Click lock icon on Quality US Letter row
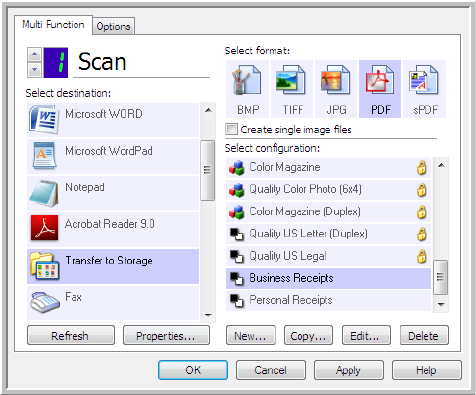Screen dimensions: 476x395 [x=422, y=234]
